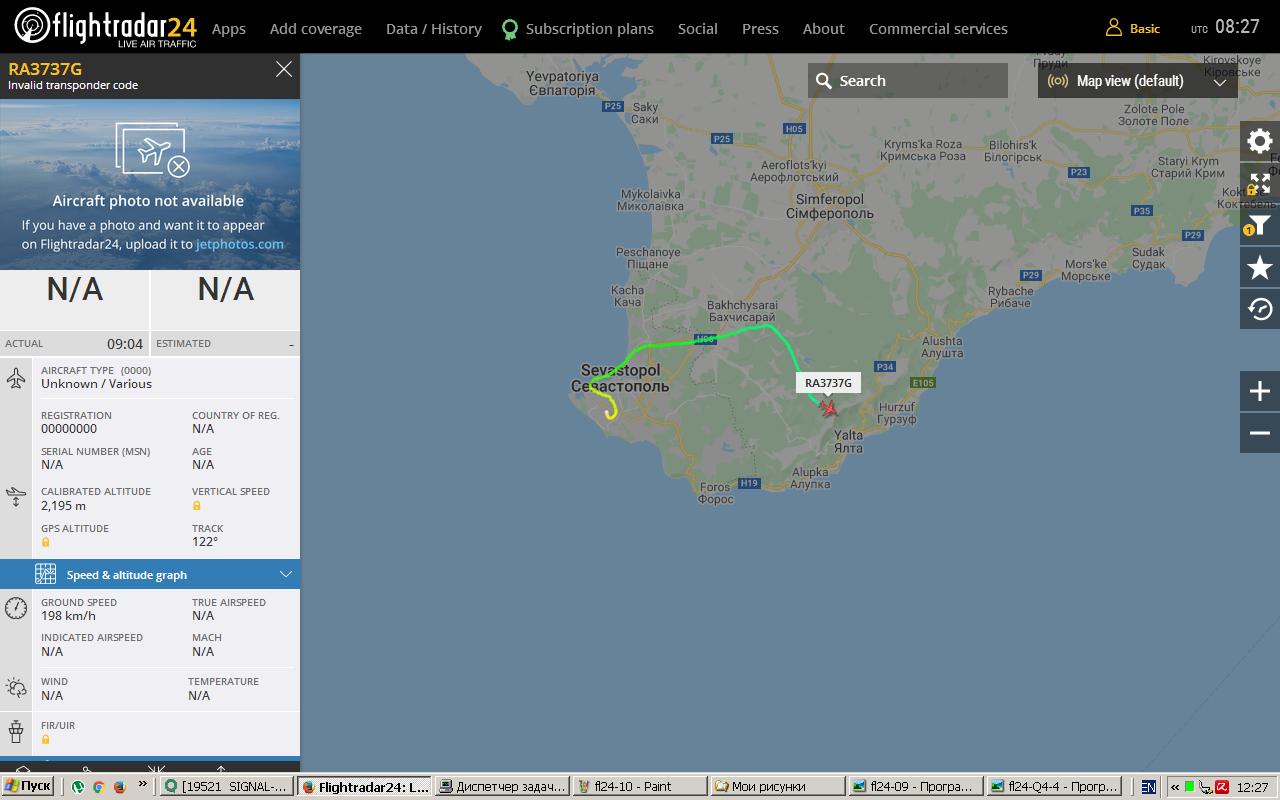The image size is (1280, 800).
Task: Open Commercial services menu
Action: click(938, 28)
